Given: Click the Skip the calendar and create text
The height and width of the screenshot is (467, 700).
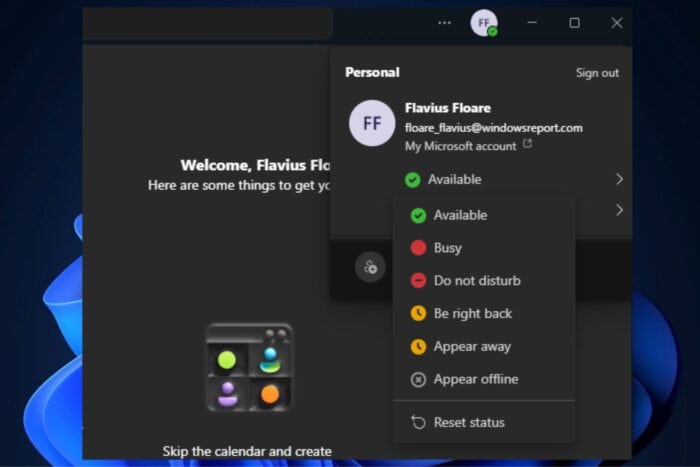Looking at the screenshot, I should 247,451.
